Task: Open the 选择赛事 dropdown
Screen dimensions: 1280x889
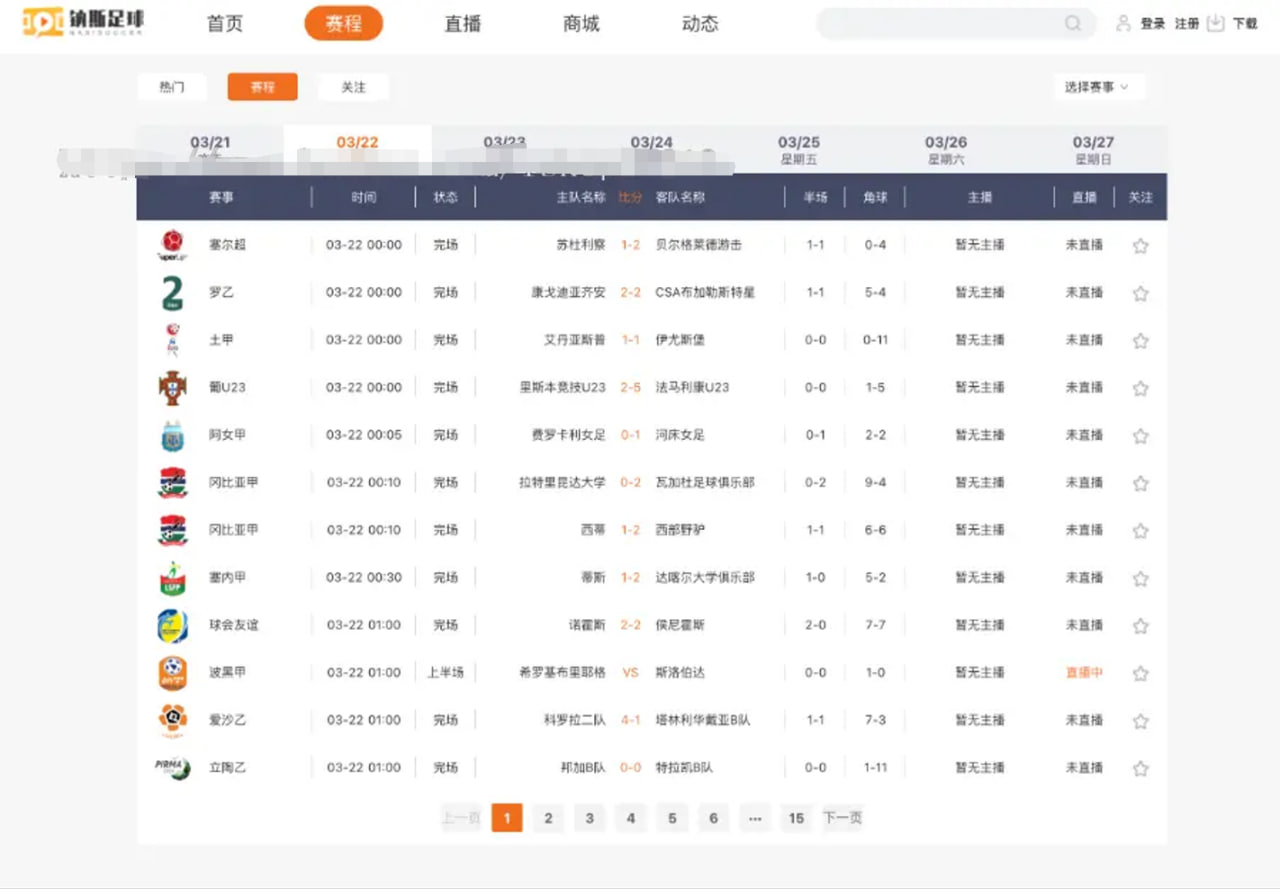Action: 1098,88
